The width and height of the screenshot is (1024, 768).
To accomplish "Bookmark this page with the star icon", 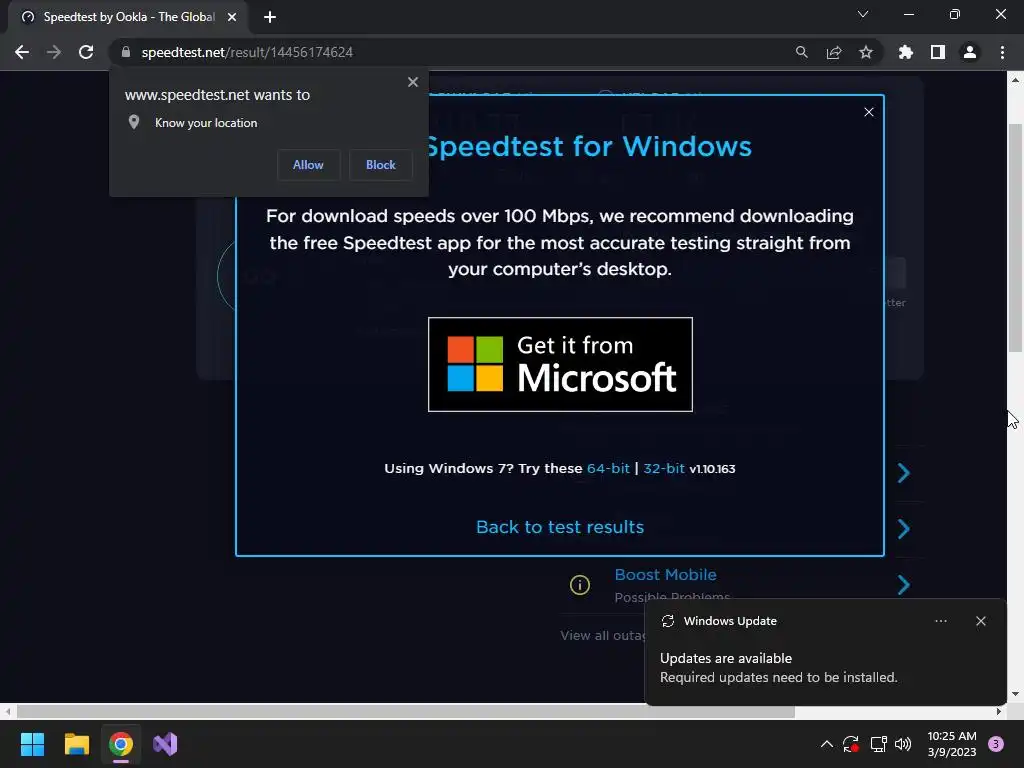I will pyautogui.click(x=866, y=52).
